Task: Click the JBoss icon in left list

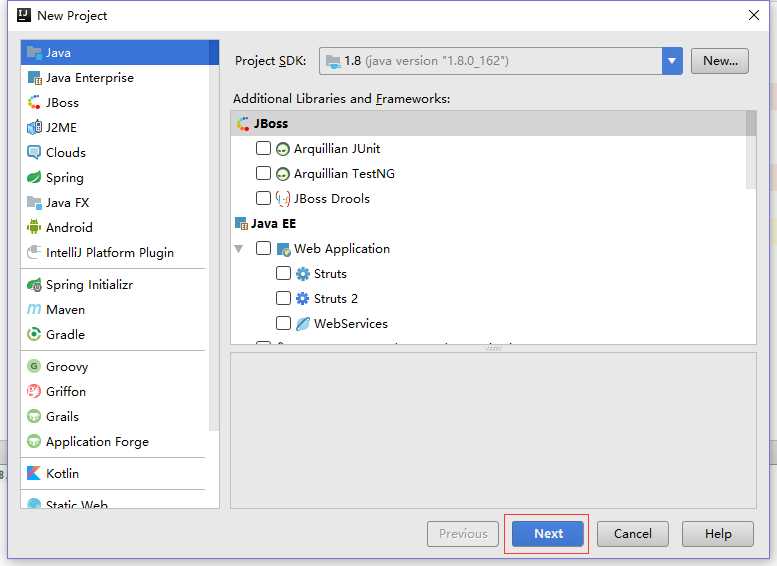Action: (34, 102)
